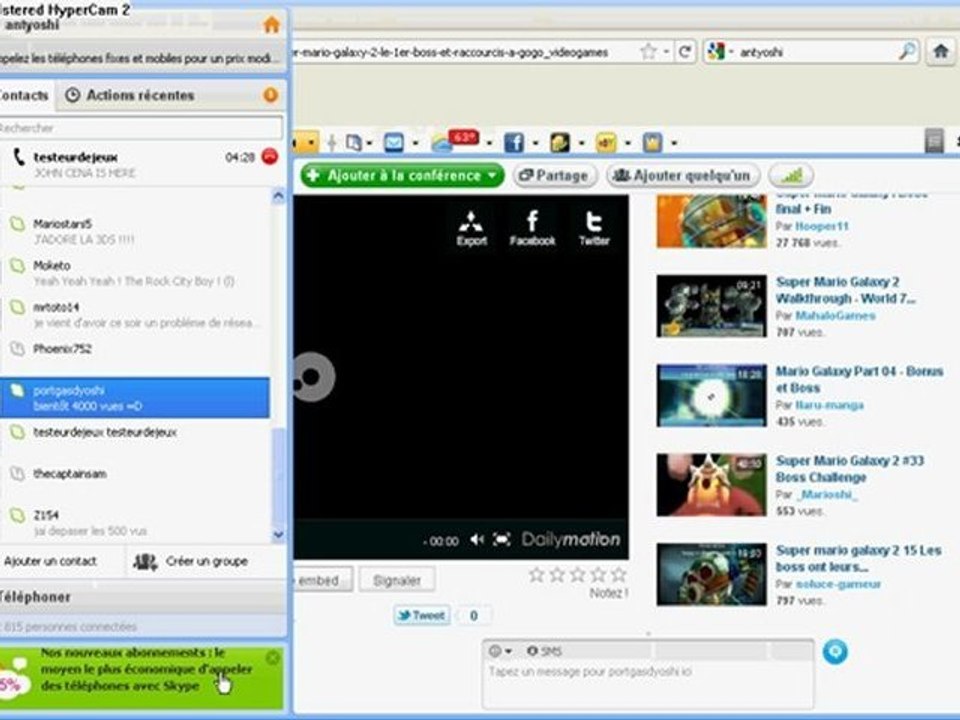Switch to Actions récentes tab
Image resolution: width=960 pixels, height=720 pixels.
pyautogui.click(x=130, y=95)
